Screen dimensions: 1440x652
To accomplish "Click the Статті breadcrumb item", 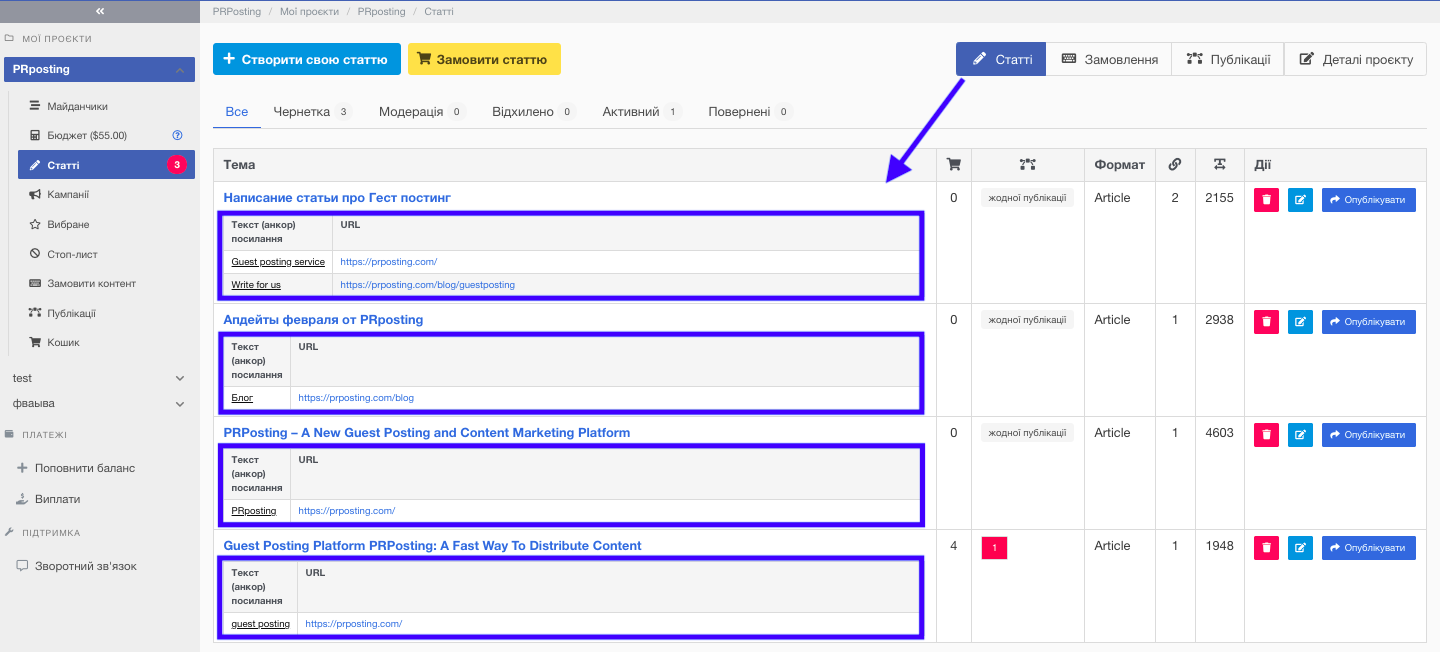I will pyautogui.click(x=437, y=12).
